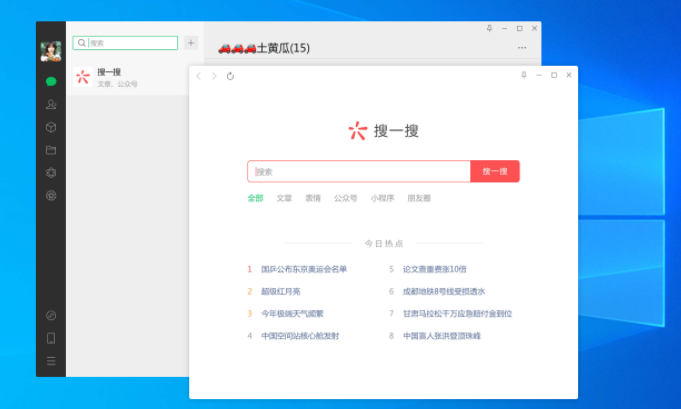The image size is (681, 409).
Task: Click the 土黄瓜(15) chat title
Action: [x=264, y=48]
